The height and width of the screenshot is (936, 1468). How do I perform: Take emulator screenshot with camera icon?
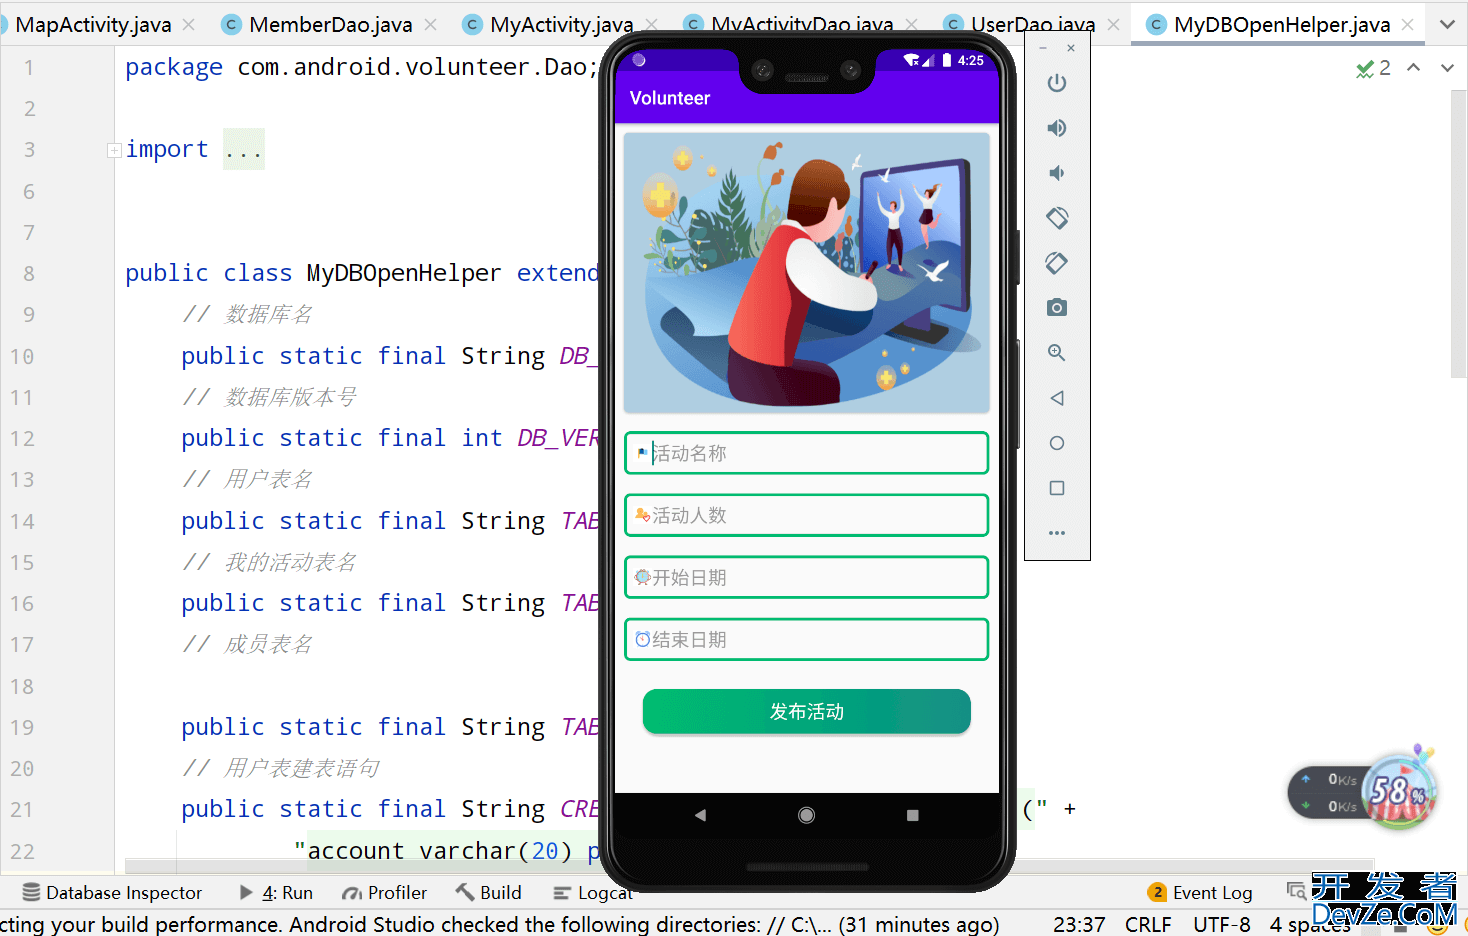(1057, 308)
